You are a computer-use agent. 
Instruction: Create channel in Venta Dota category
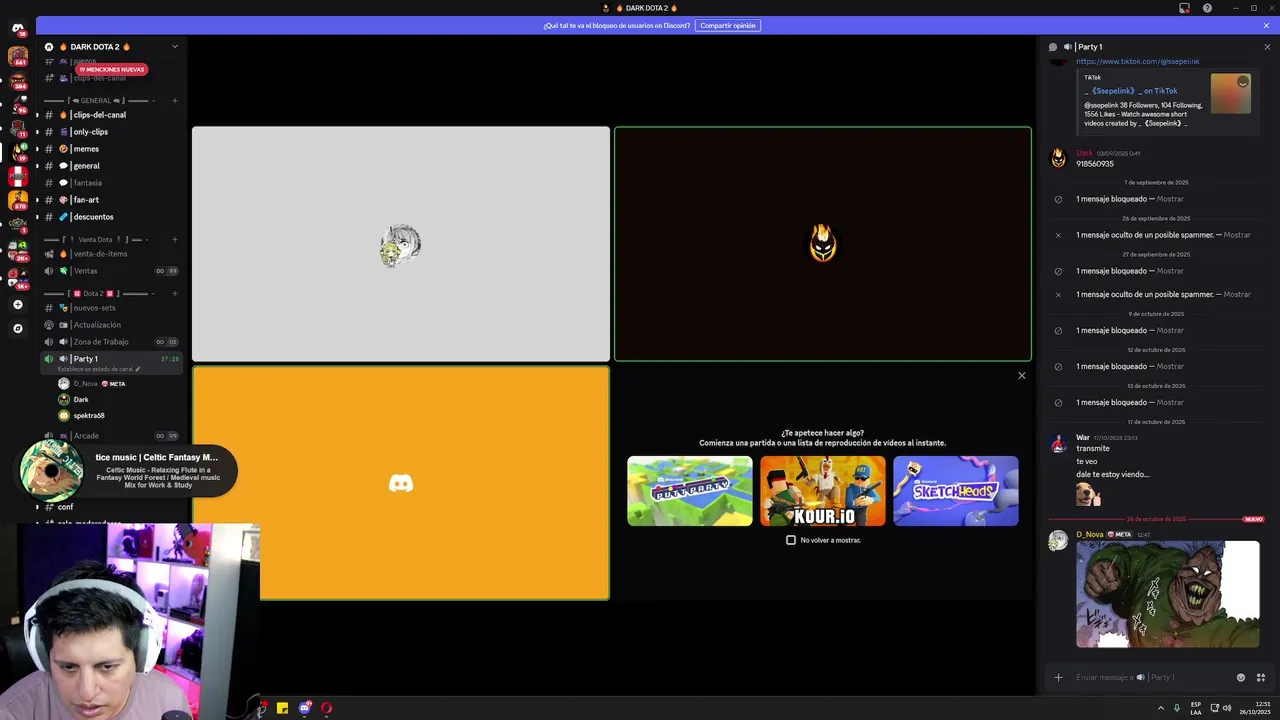(175, 239)
